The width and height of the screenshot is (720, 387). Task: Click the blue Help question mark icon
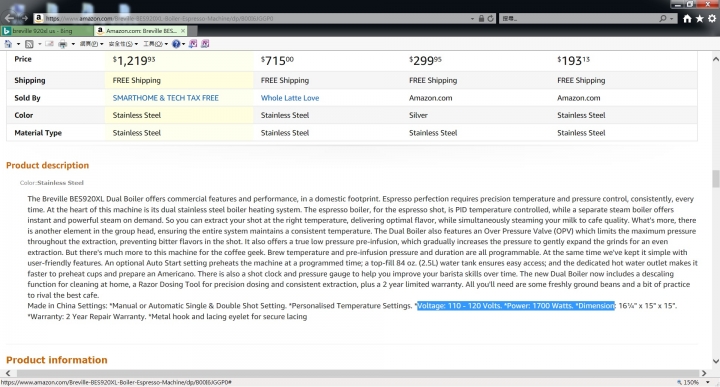point(176,44)
